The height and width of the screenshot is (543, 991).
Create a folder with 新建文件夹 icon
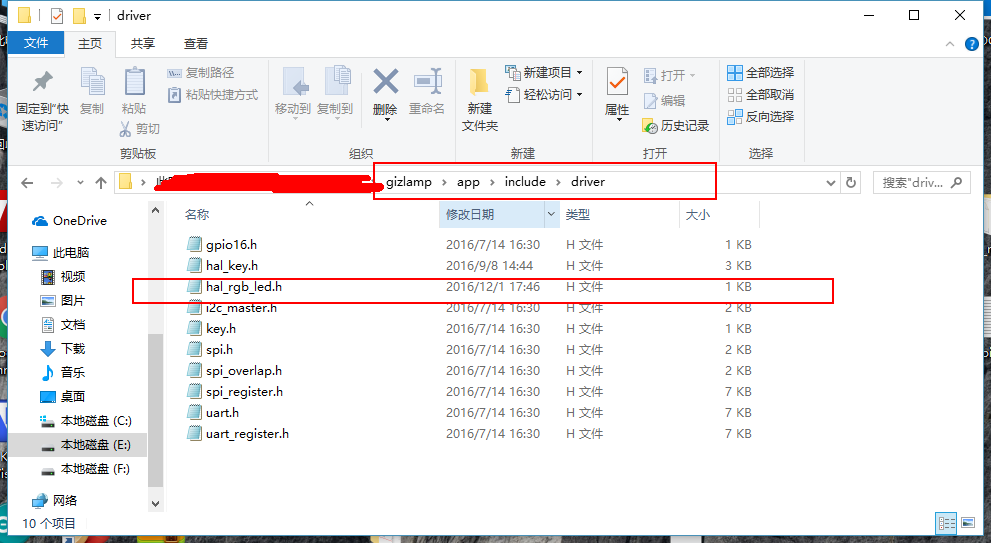480,84
